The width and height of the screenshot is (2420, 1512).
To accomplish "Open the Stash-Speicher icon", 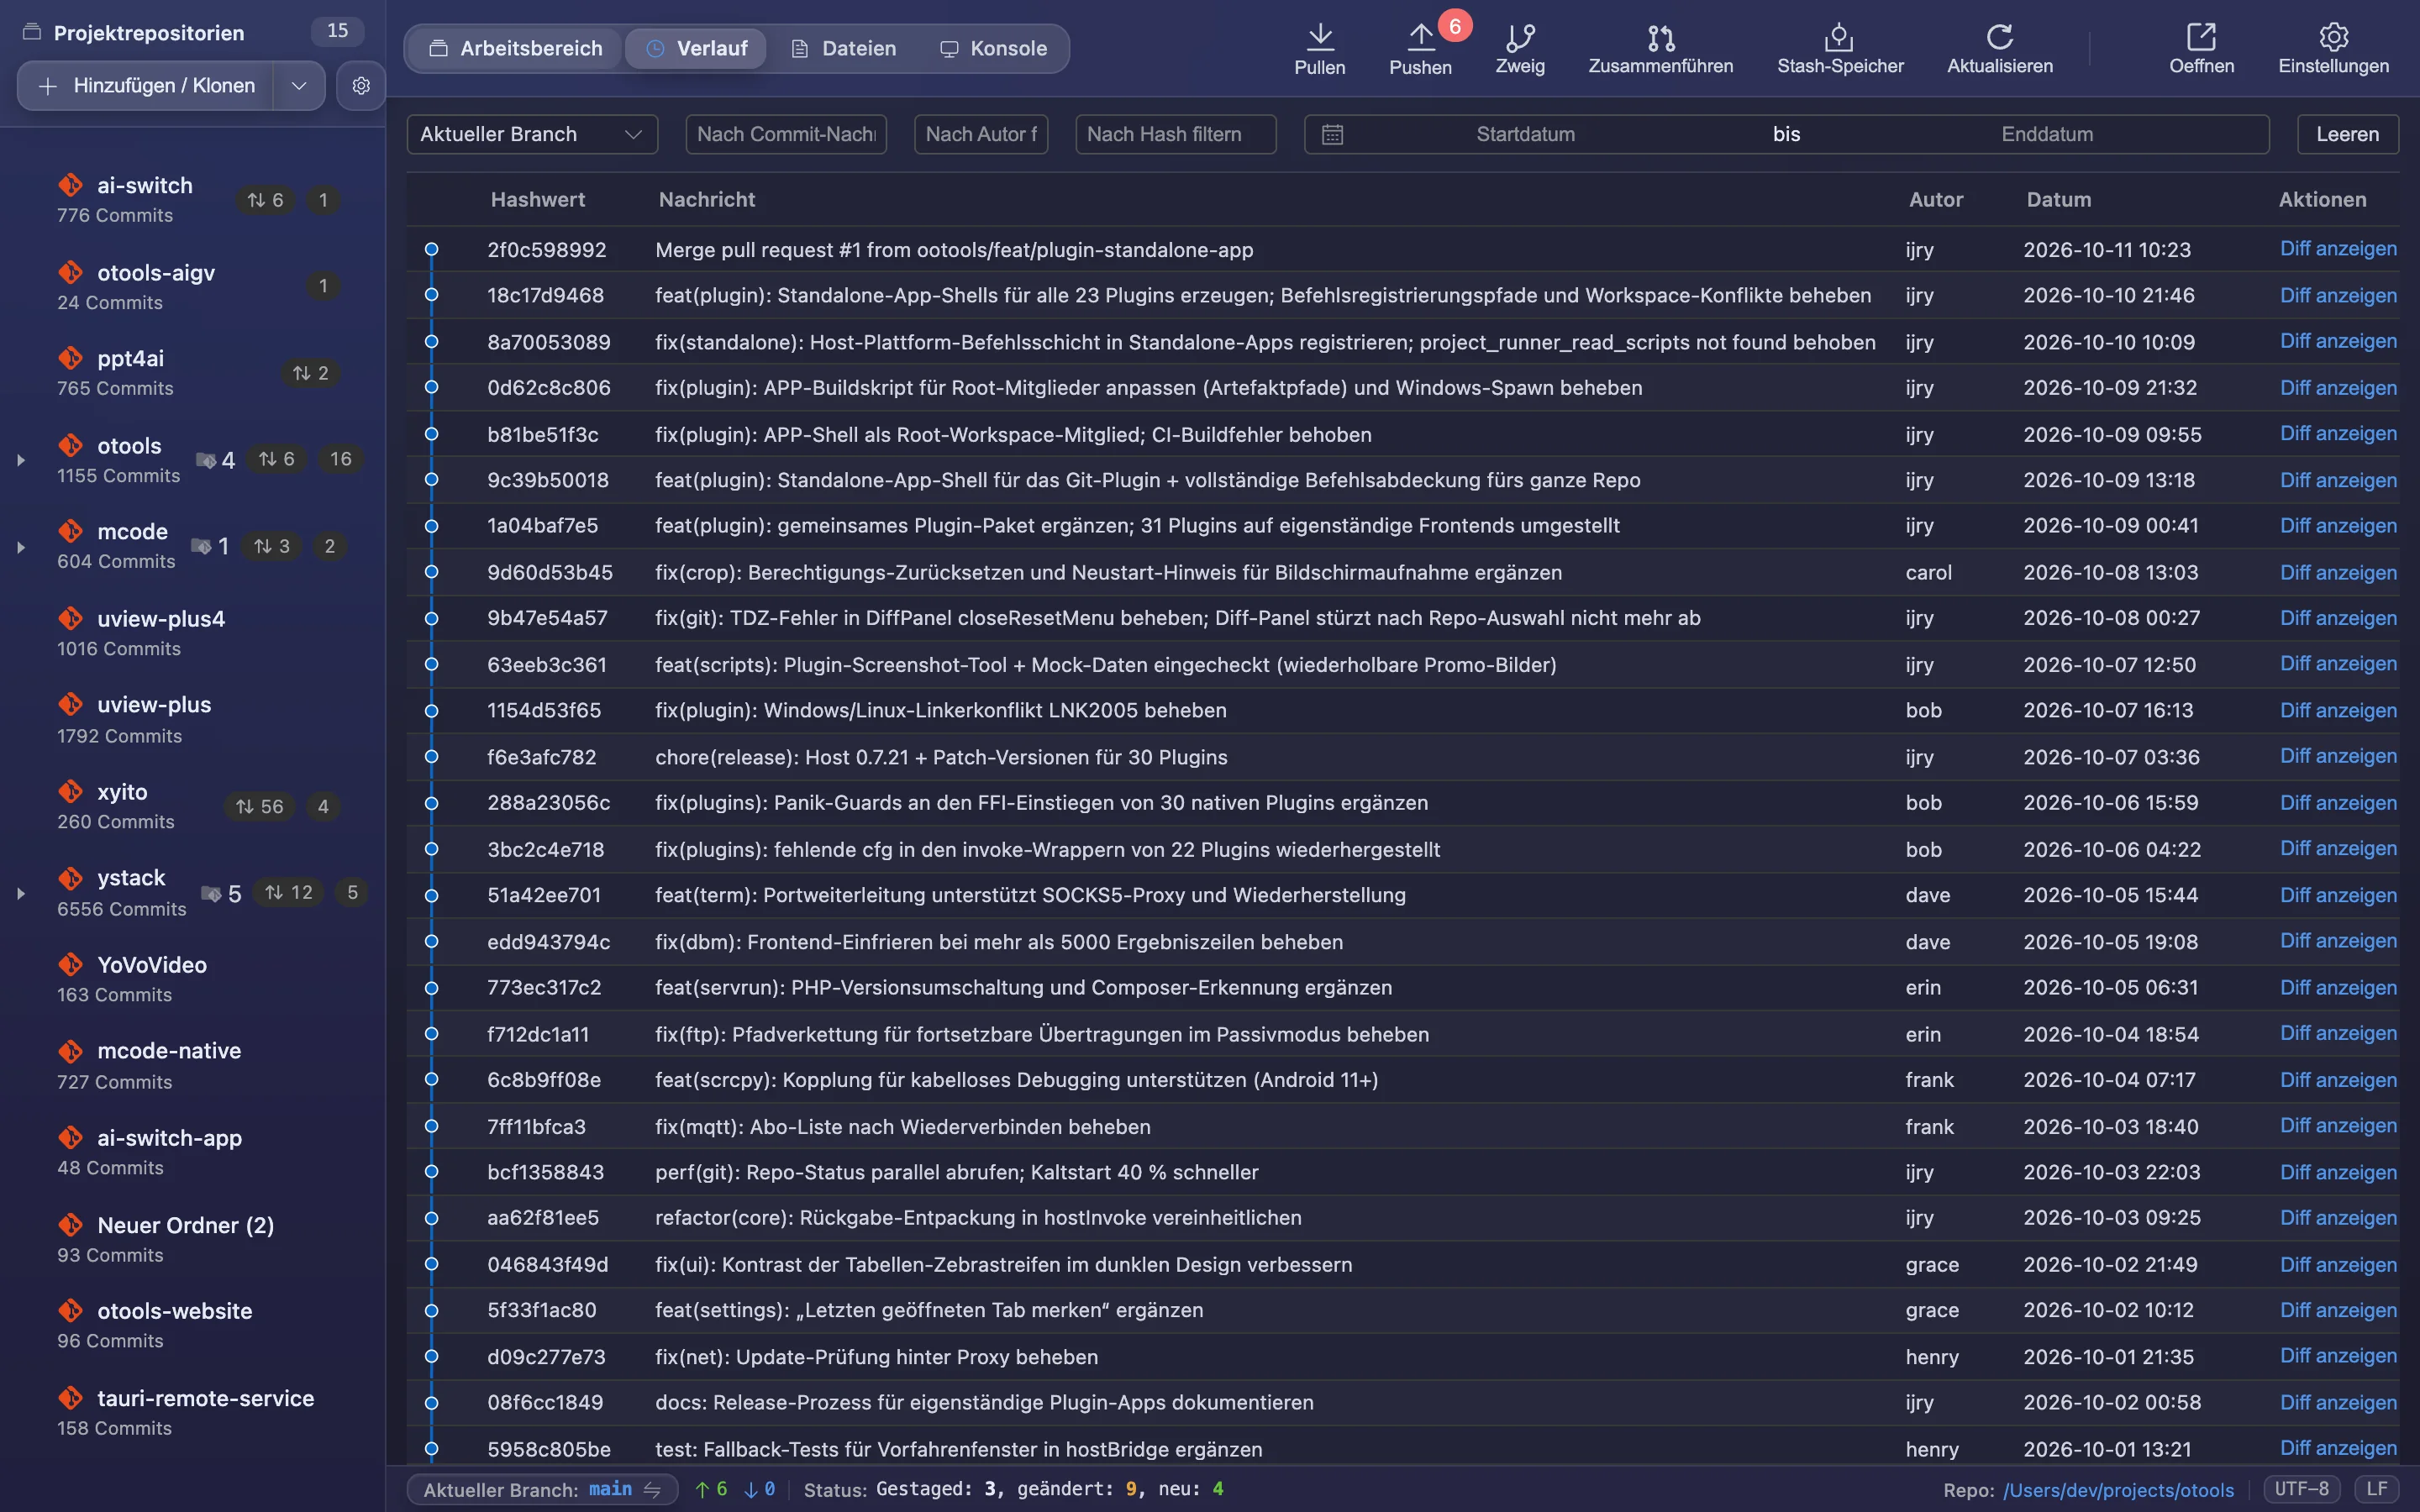I will (x=1839, y=37).
